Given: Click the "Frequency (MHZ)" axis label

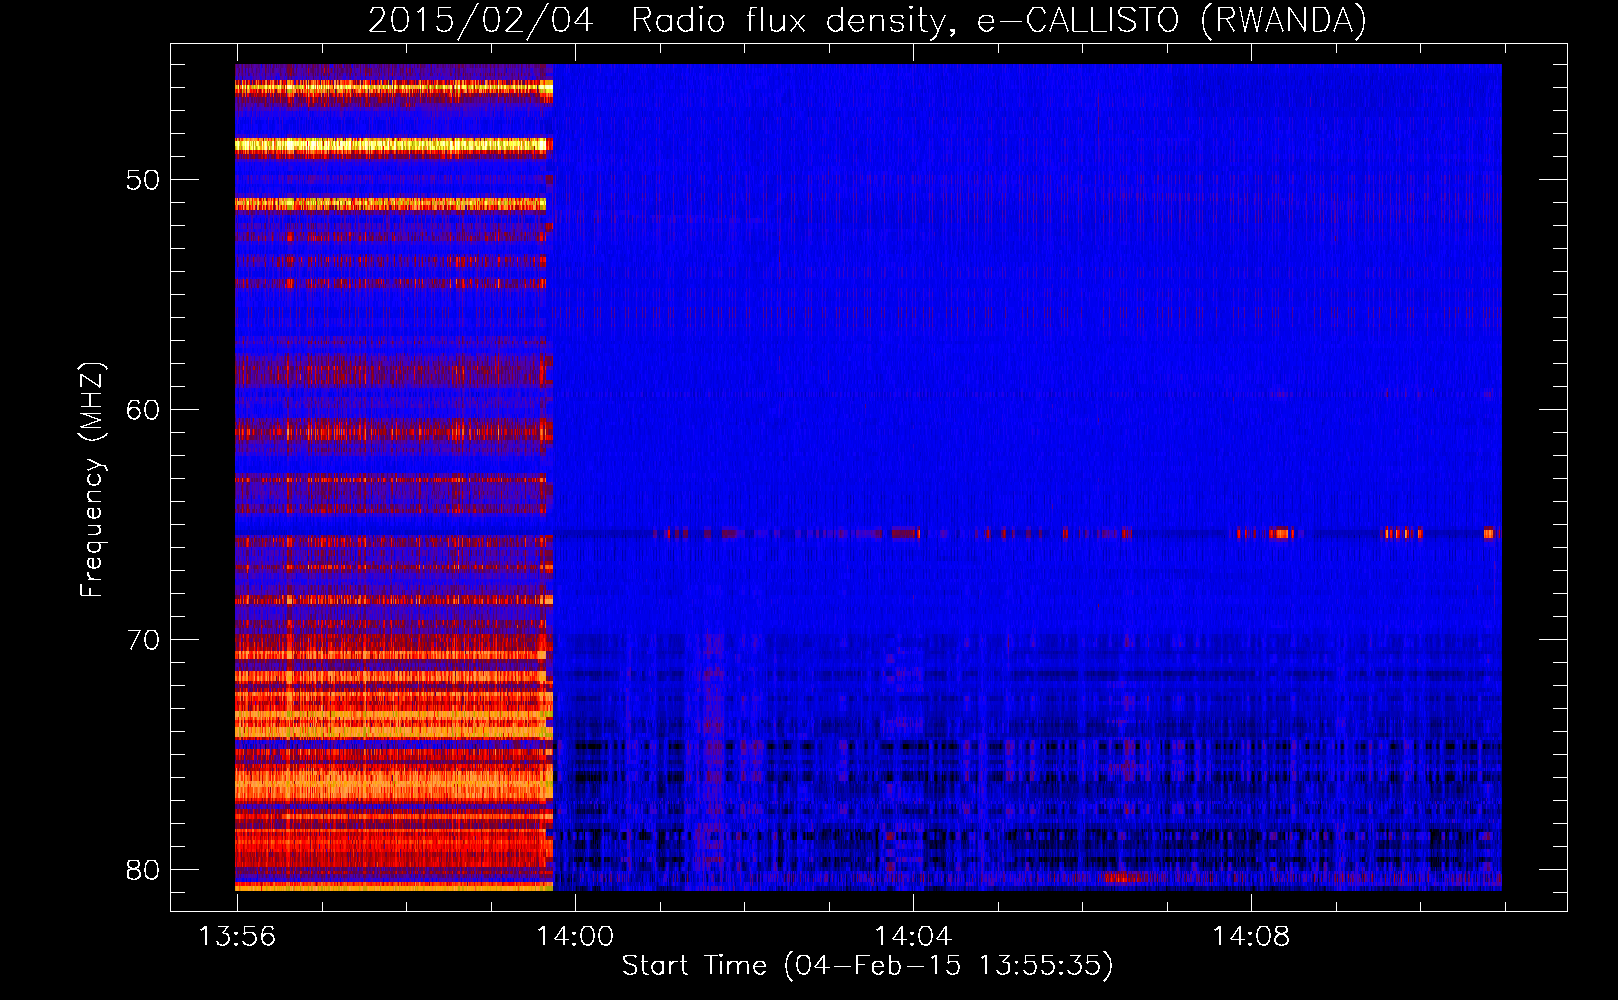Looking at the screenshot, I should (92, 480).
